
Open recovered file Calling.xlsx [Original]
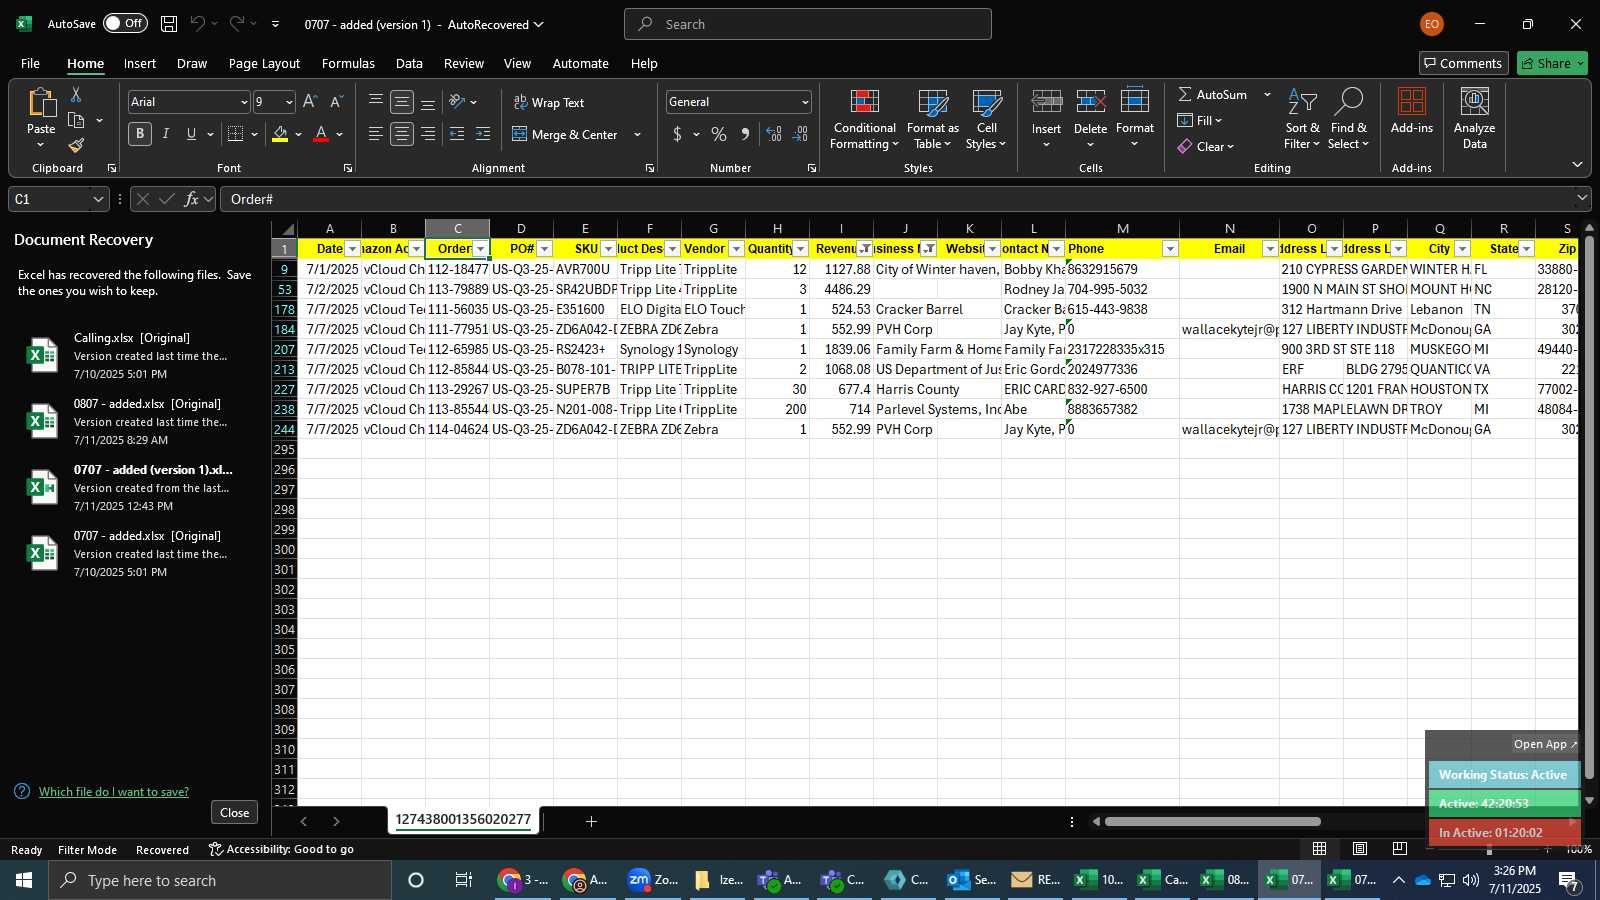pos(136,355)
